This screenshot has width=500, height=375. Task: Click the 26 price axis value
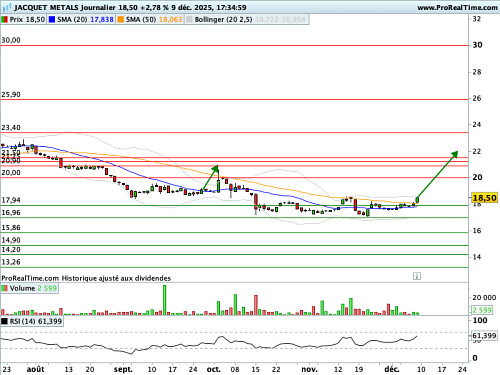tap(477, 98)
